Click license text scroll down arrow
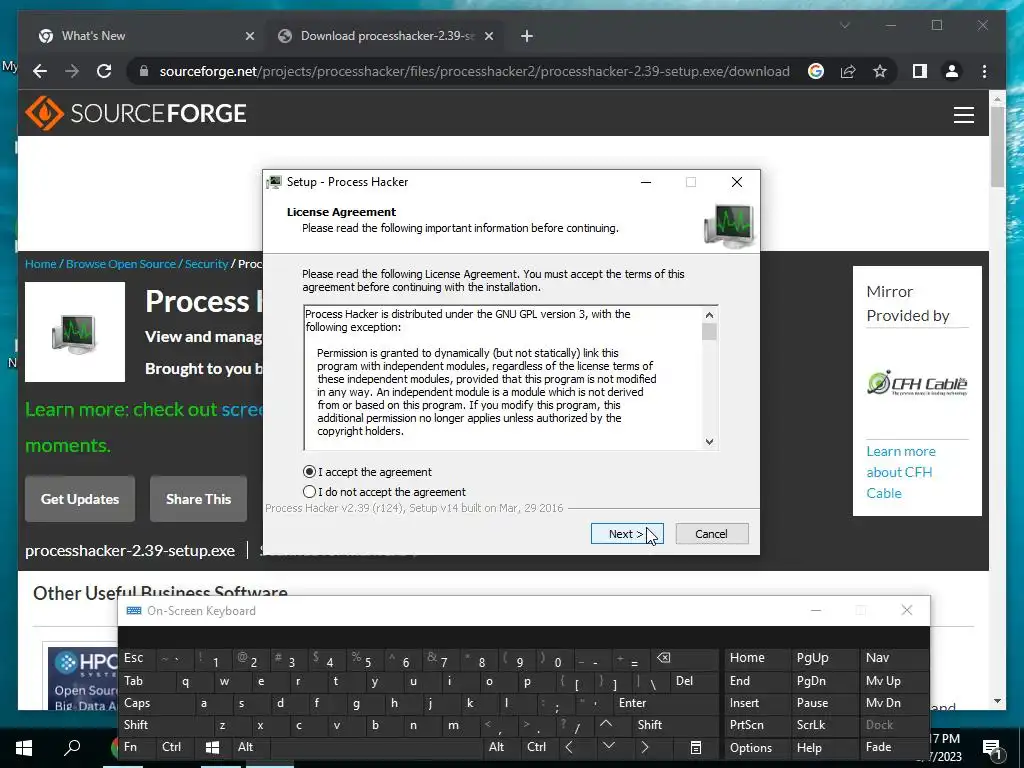 [709, 442]
